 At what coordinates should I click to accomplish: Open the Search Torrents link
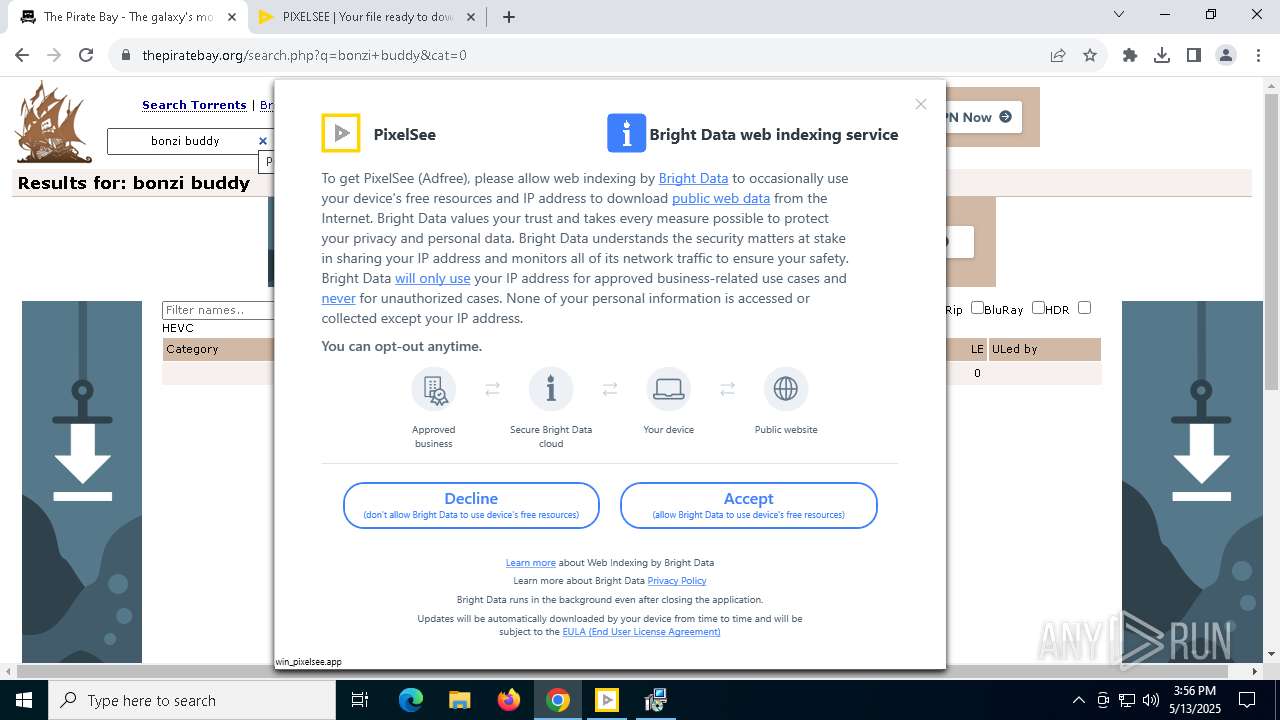(194, 105)
